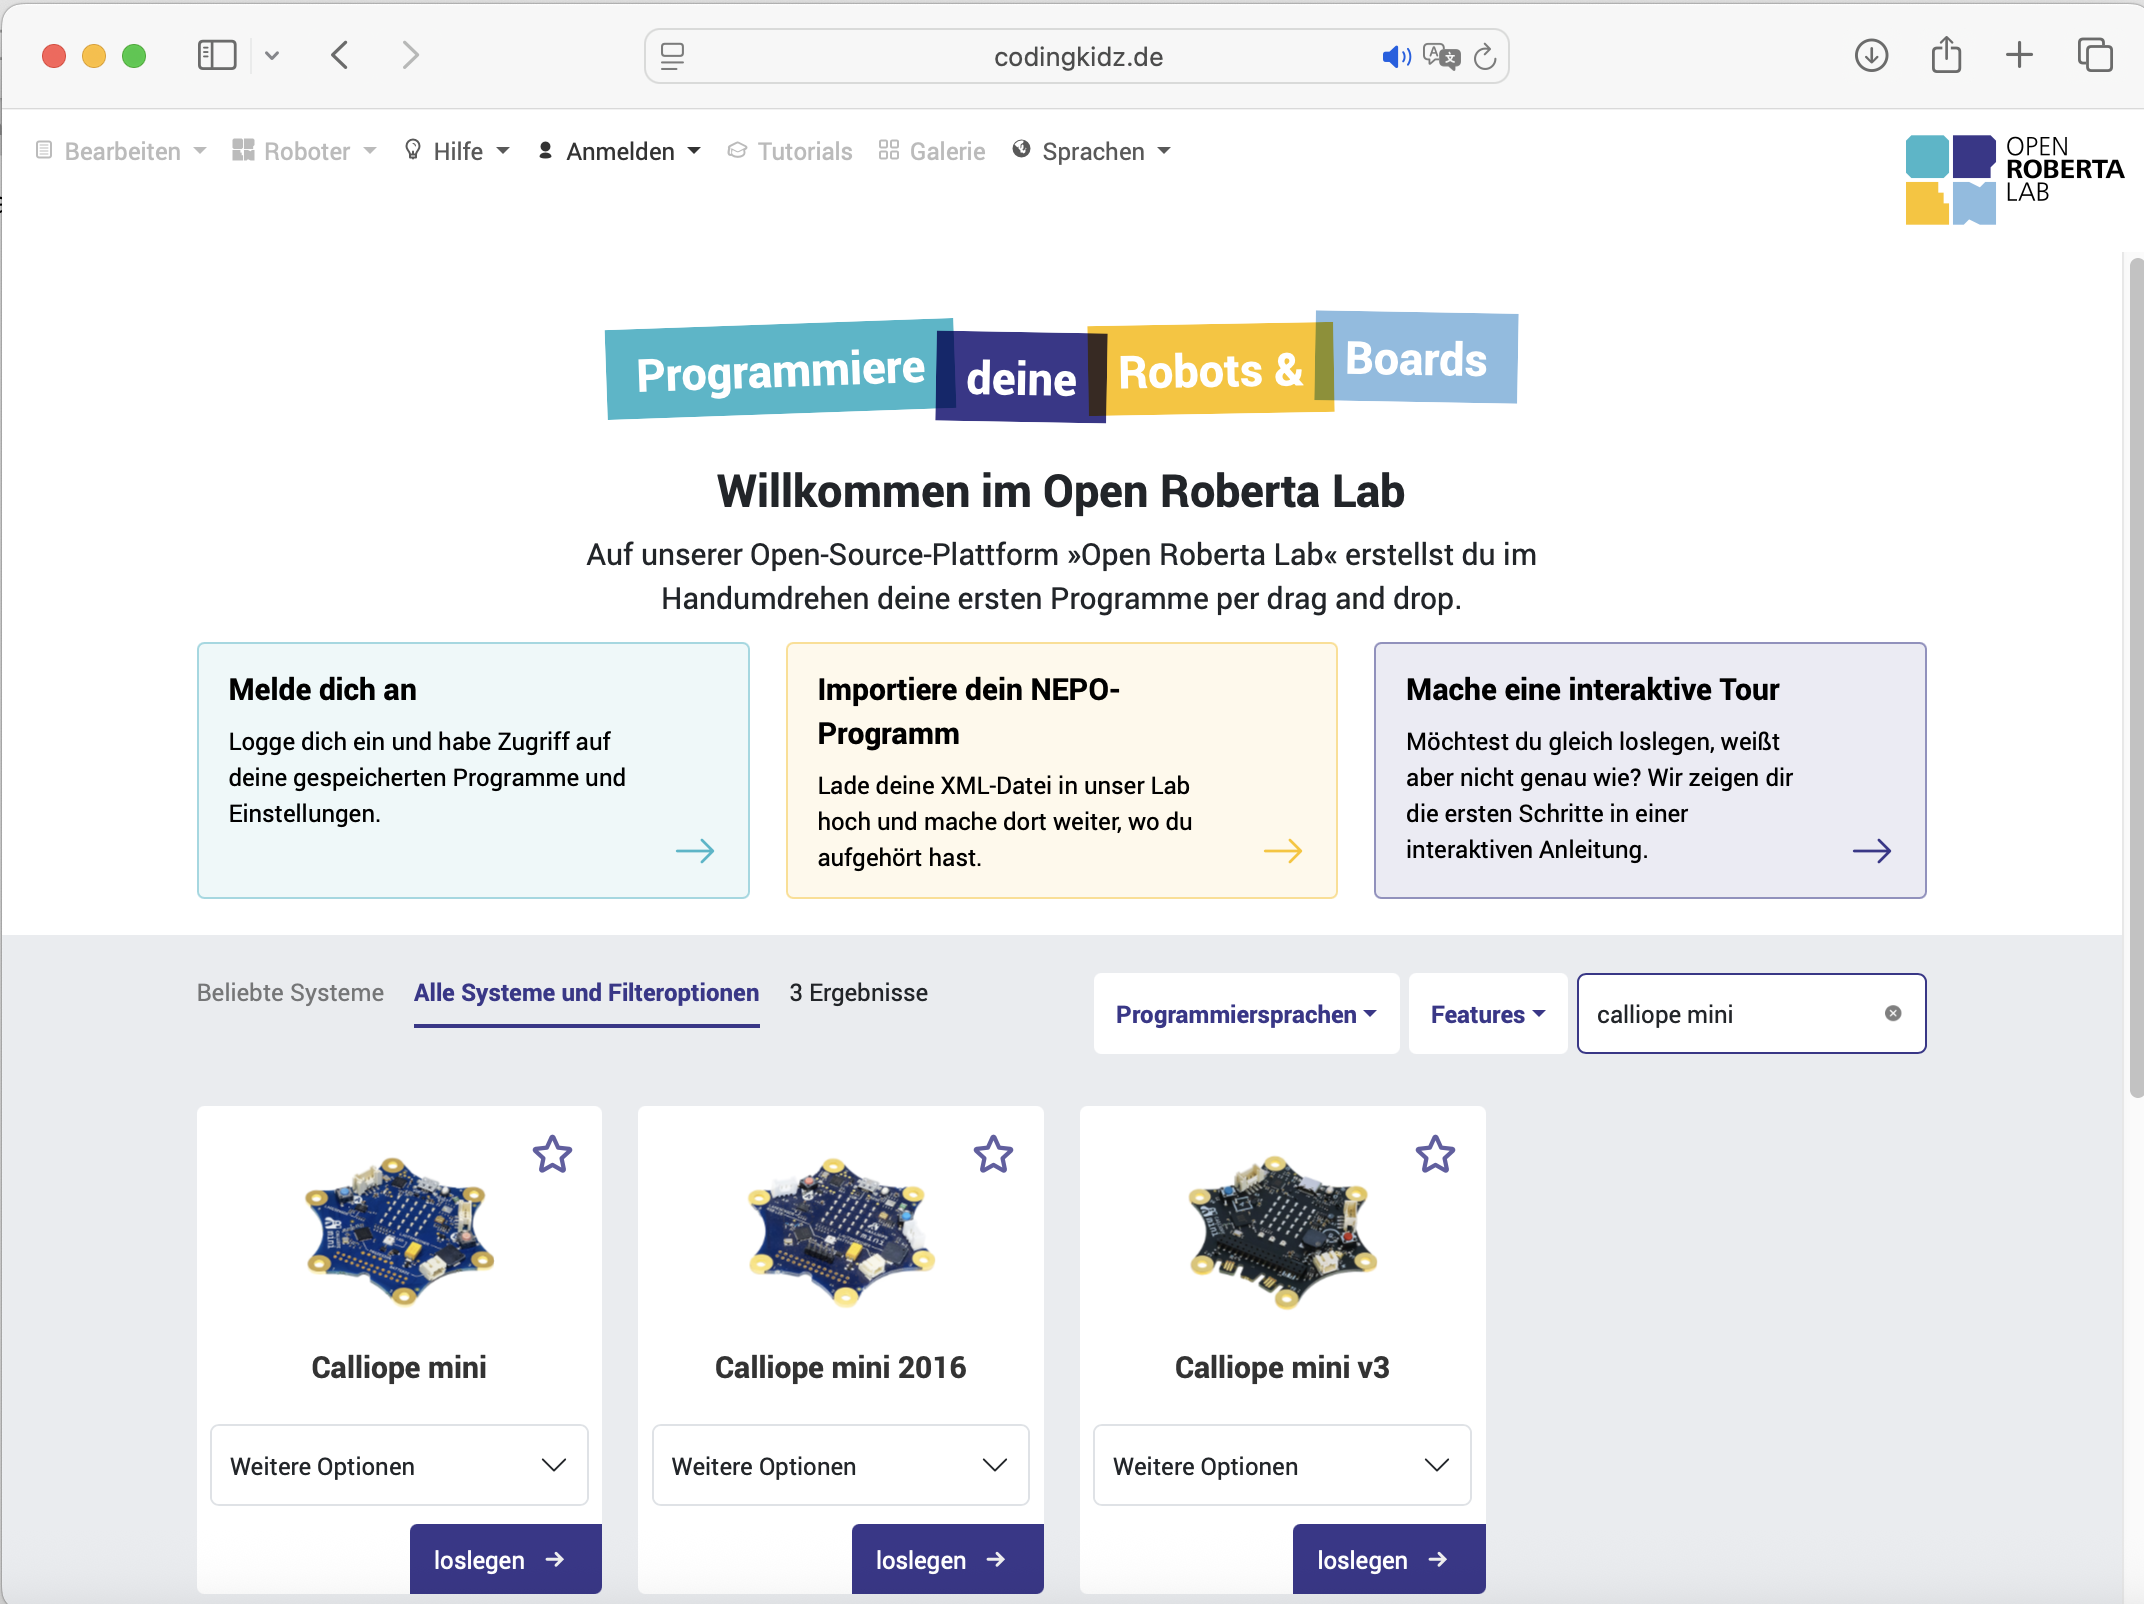Click the Share icon in Safari toolbar

[x=1946, y=54]
